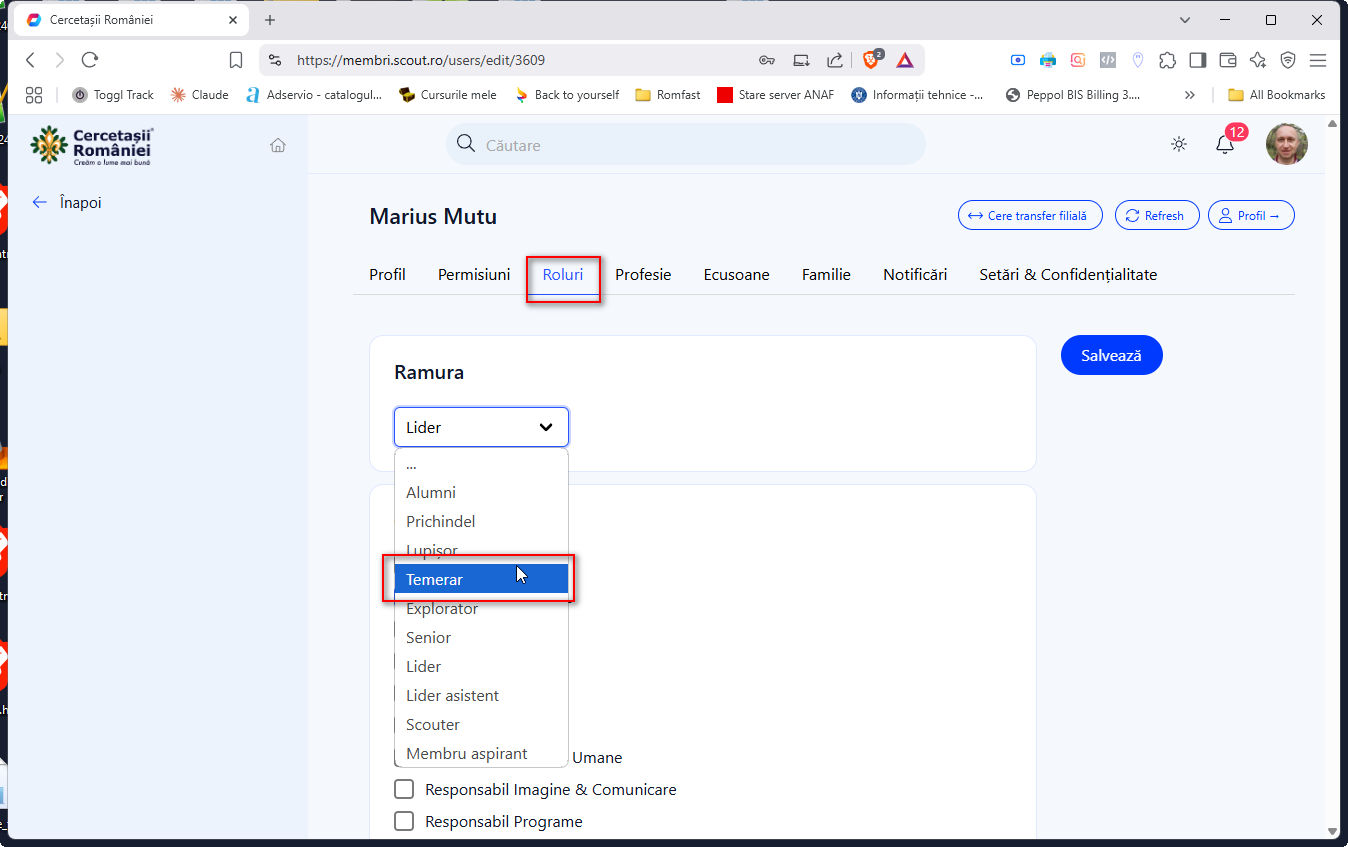Check Responsabil Imagine & Comunicare checkbox
Screen dimensions: 1348x847
click(x=404, y=789)
